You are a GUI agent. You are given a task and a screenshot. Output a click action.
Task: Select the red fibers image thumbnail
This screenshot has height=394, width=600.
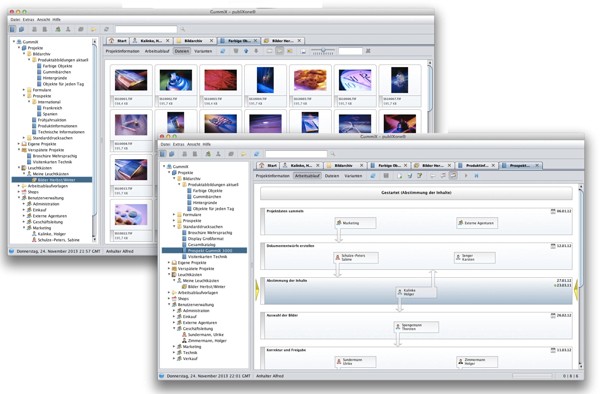pos(220,80)
